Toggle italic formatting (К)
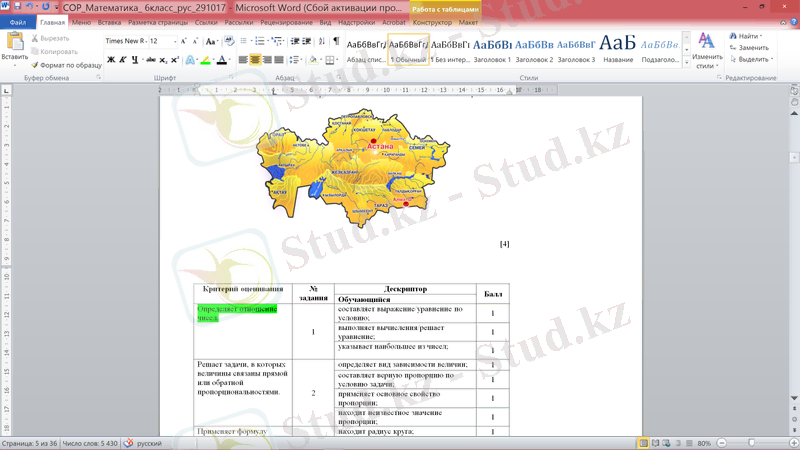The image size is (800, 450). pyautogui.click(x=123, y=60)
